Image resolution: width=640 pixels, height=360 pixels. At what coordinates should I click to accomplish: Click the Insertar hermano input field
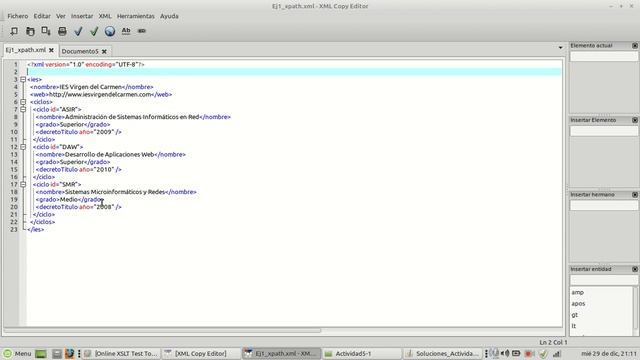click(603, 205)
